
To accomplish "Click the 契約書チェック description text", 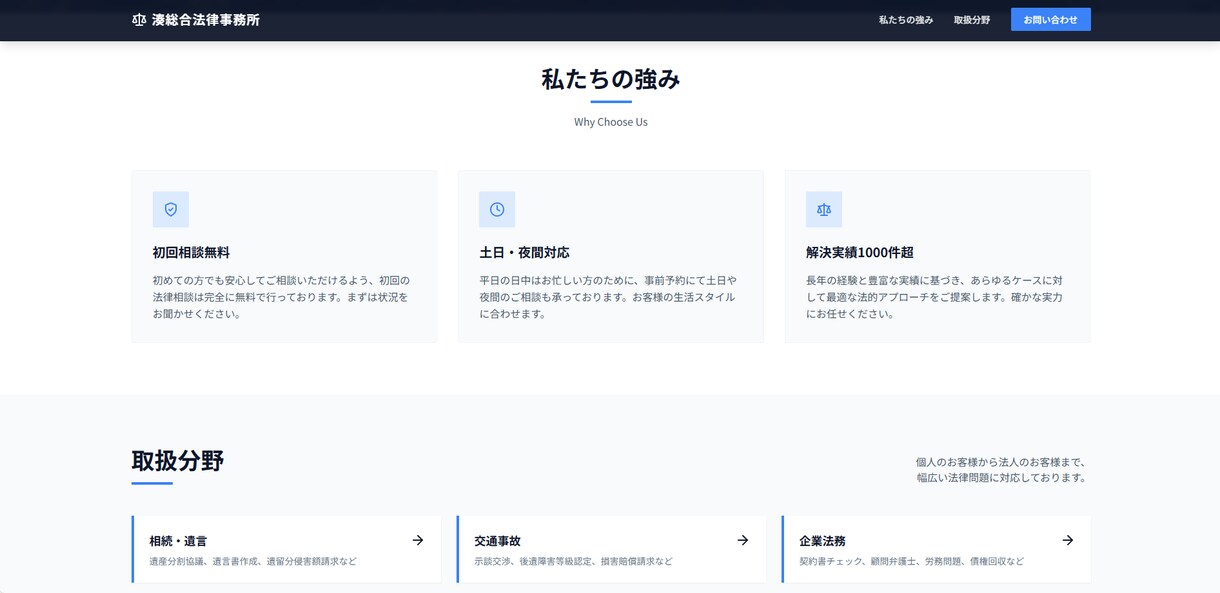I will [x=911, y=562].
